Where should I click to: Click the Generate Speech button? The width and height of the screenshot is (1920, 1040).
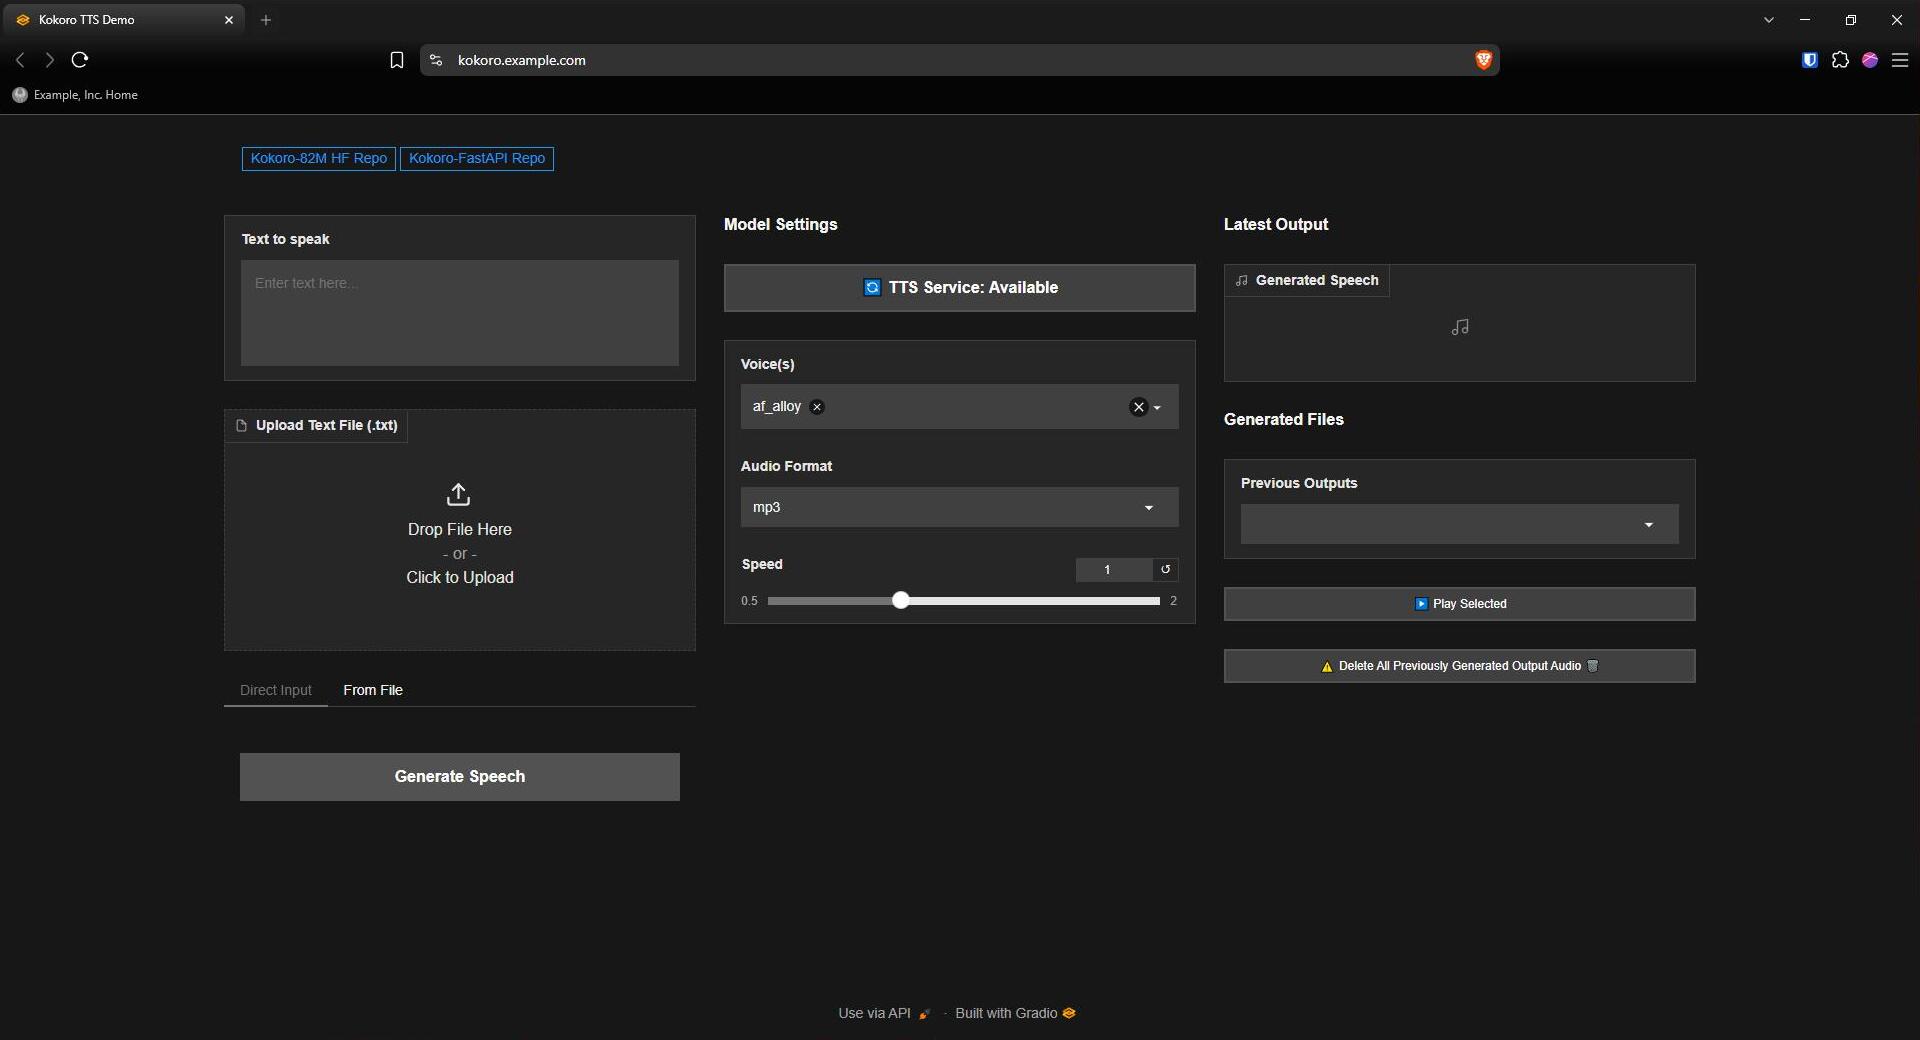point(460,777)
